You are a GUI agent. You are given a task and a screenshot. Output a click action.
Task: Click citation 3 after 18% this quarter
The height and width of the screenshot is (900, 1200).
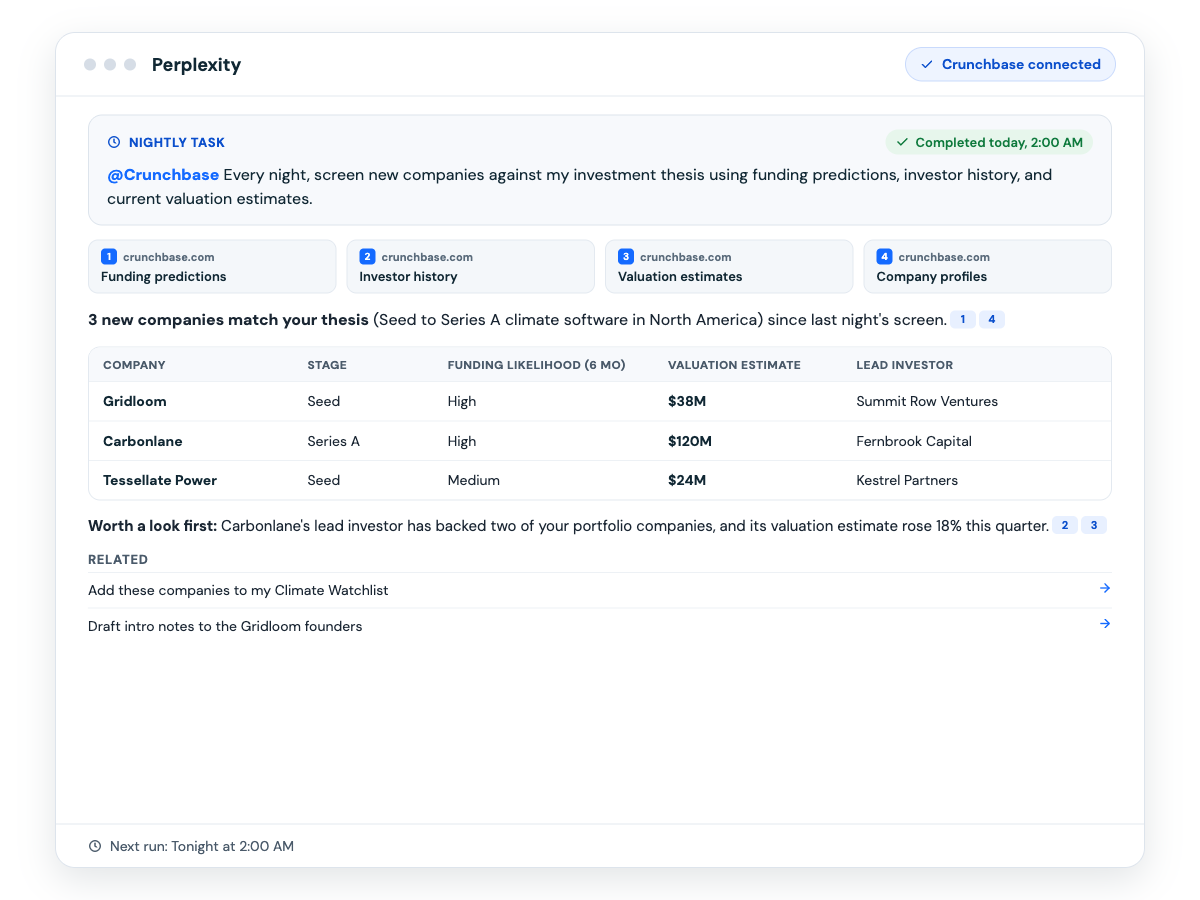(1094, 525)
